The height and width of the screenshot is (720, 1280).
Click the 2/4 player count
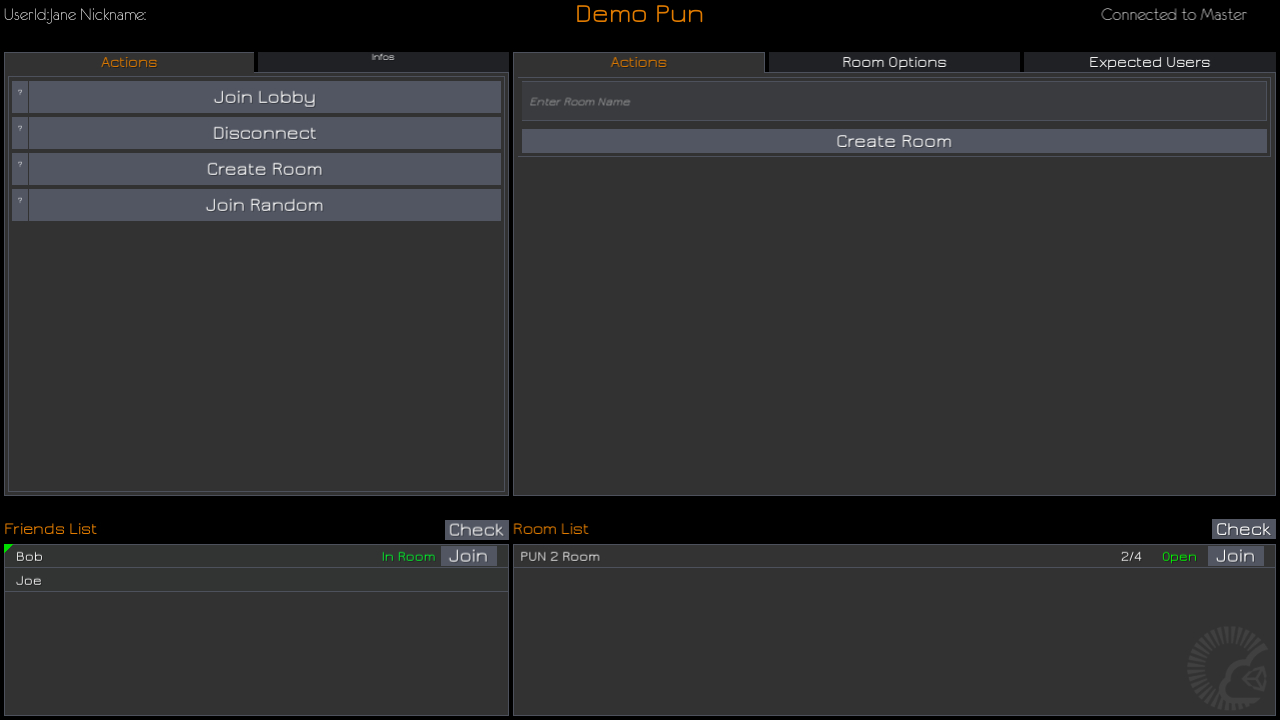1131,557
